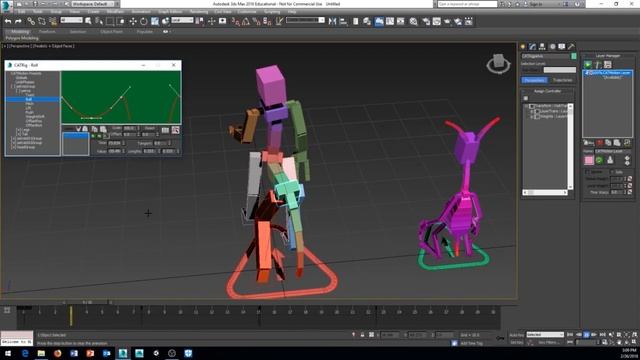Click the Go to Start playback button
The image size is (640, 360).
pyautogui.click(x=570, y=335)
